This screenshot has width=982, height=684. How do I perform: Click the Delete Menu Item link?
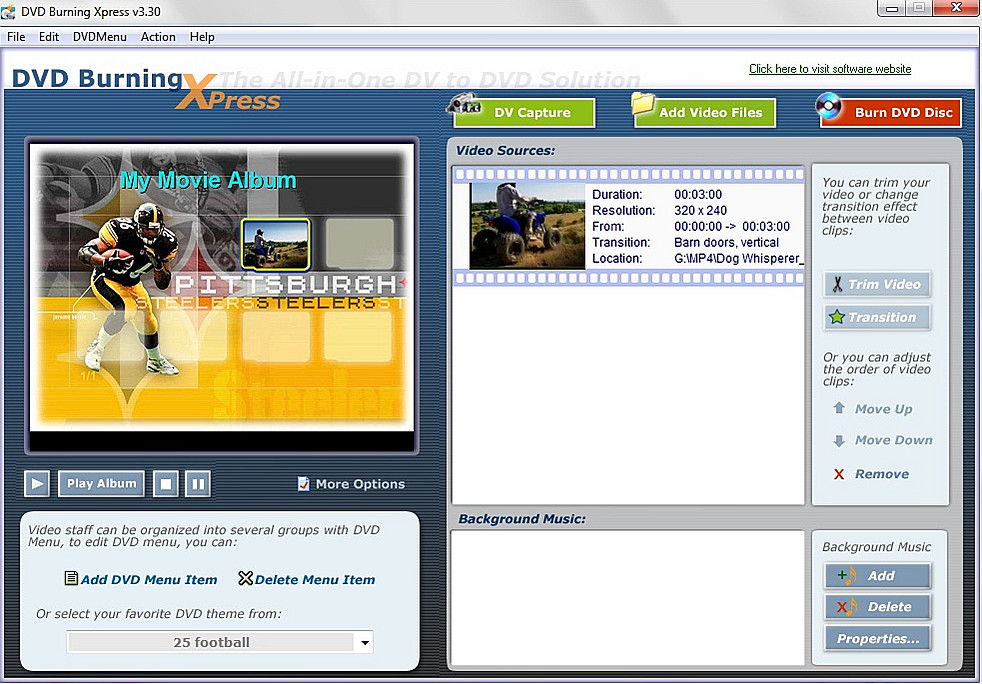[x=315, y=580]
